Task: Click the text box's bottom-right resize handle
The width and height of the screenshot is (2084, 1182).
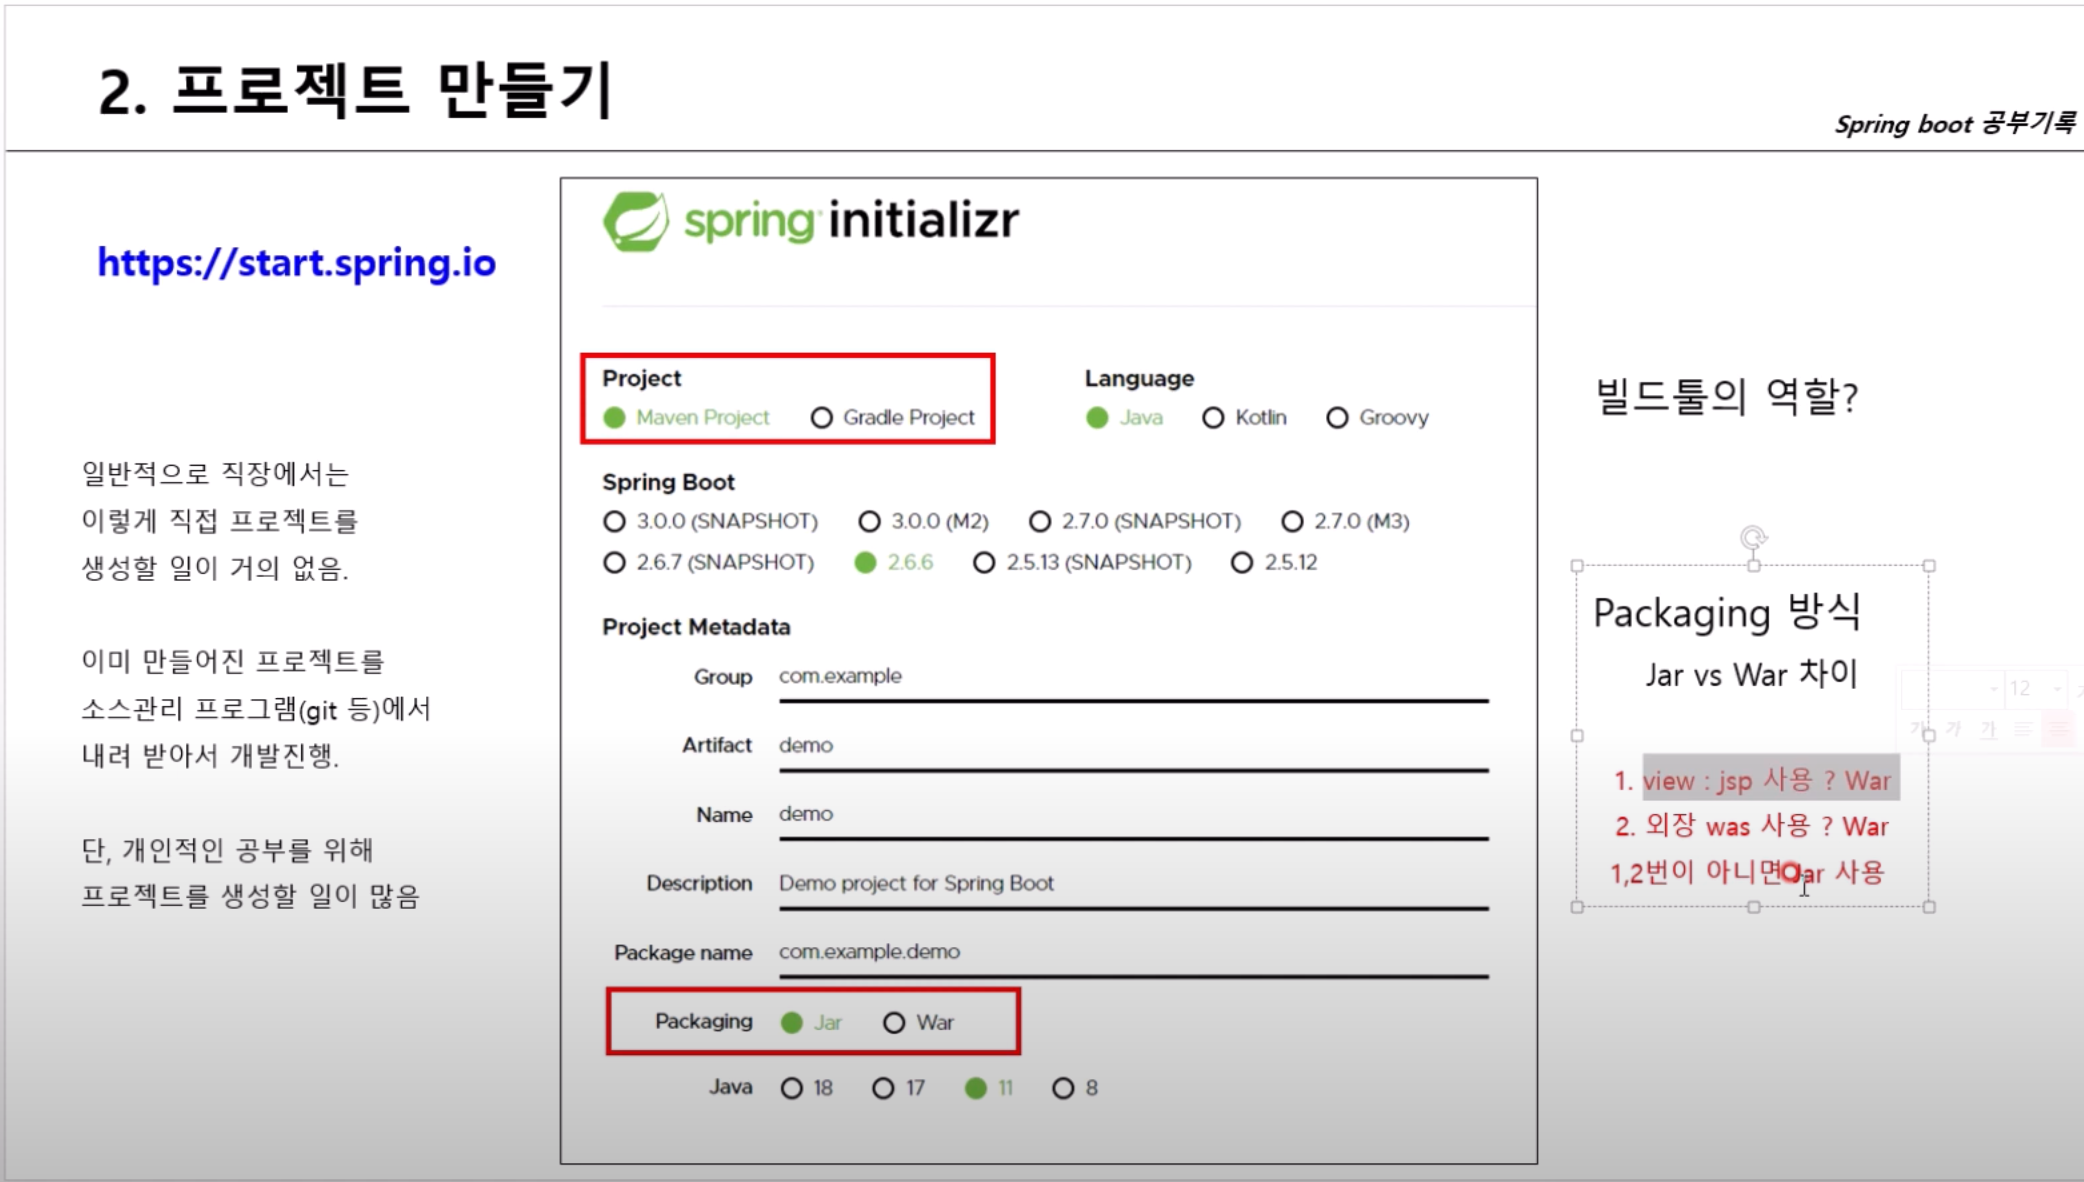Action: coord(1929,907)
